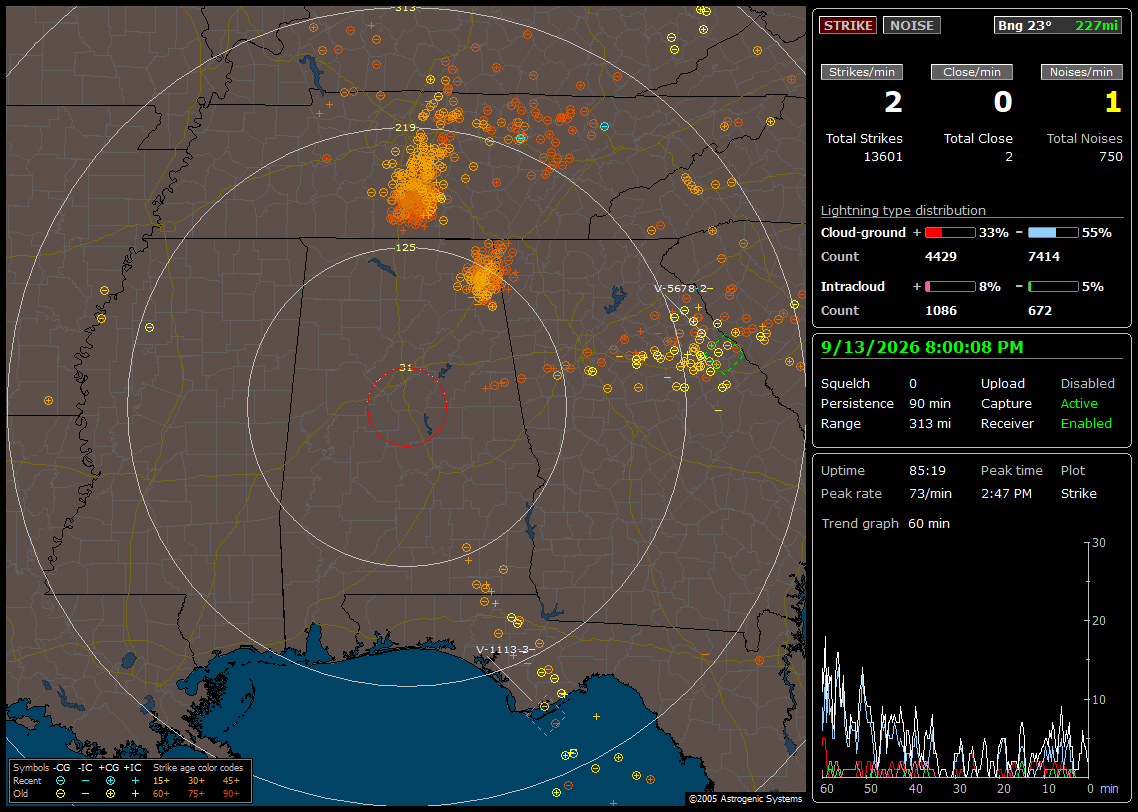Click the Upload Disabled status
This screenshot has width=1138, height=812.
(1087, 384)
